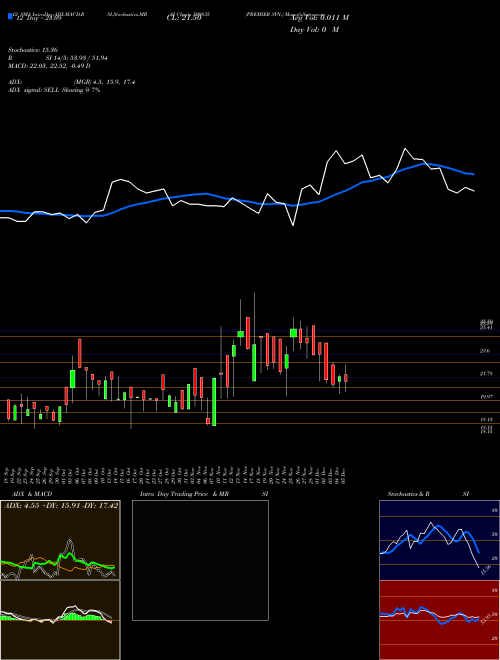Click the last red candlestick on chart
The height and width of the screenshot is (660, 500).
tap(346, 378)
